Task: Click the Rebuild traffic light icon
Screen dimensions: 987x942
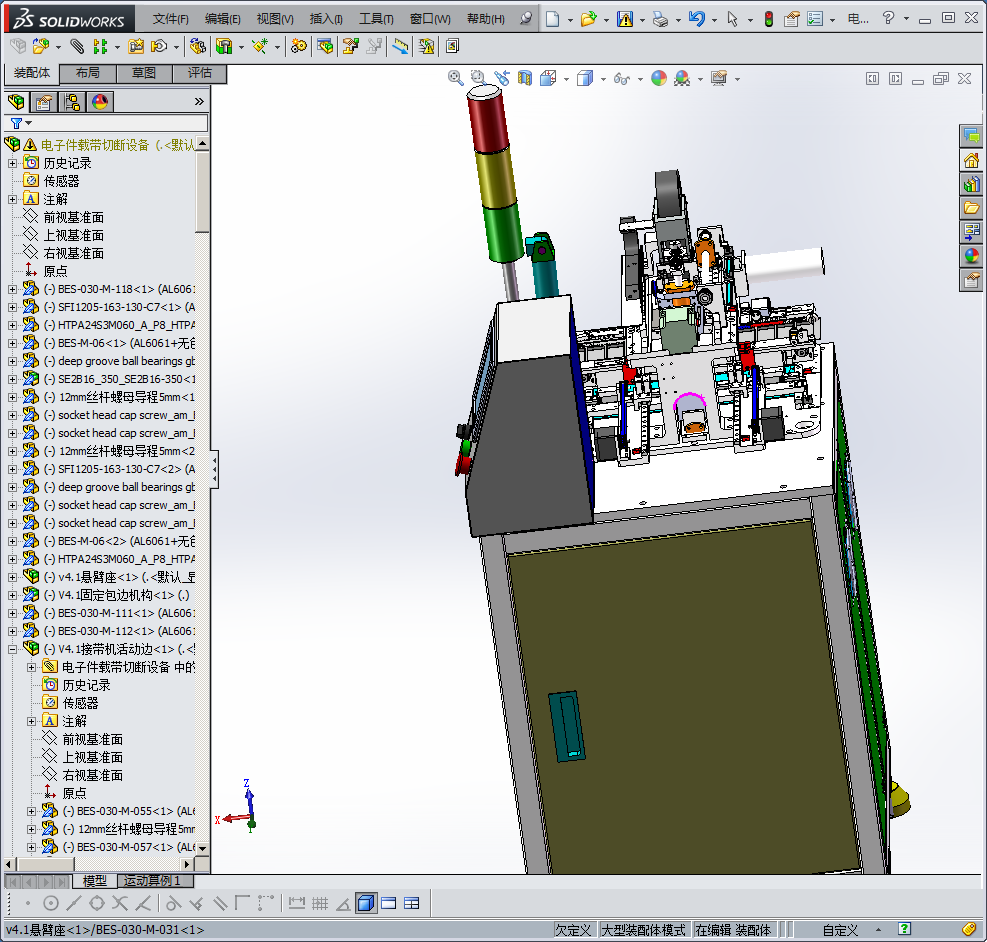Action: (769, 19)
